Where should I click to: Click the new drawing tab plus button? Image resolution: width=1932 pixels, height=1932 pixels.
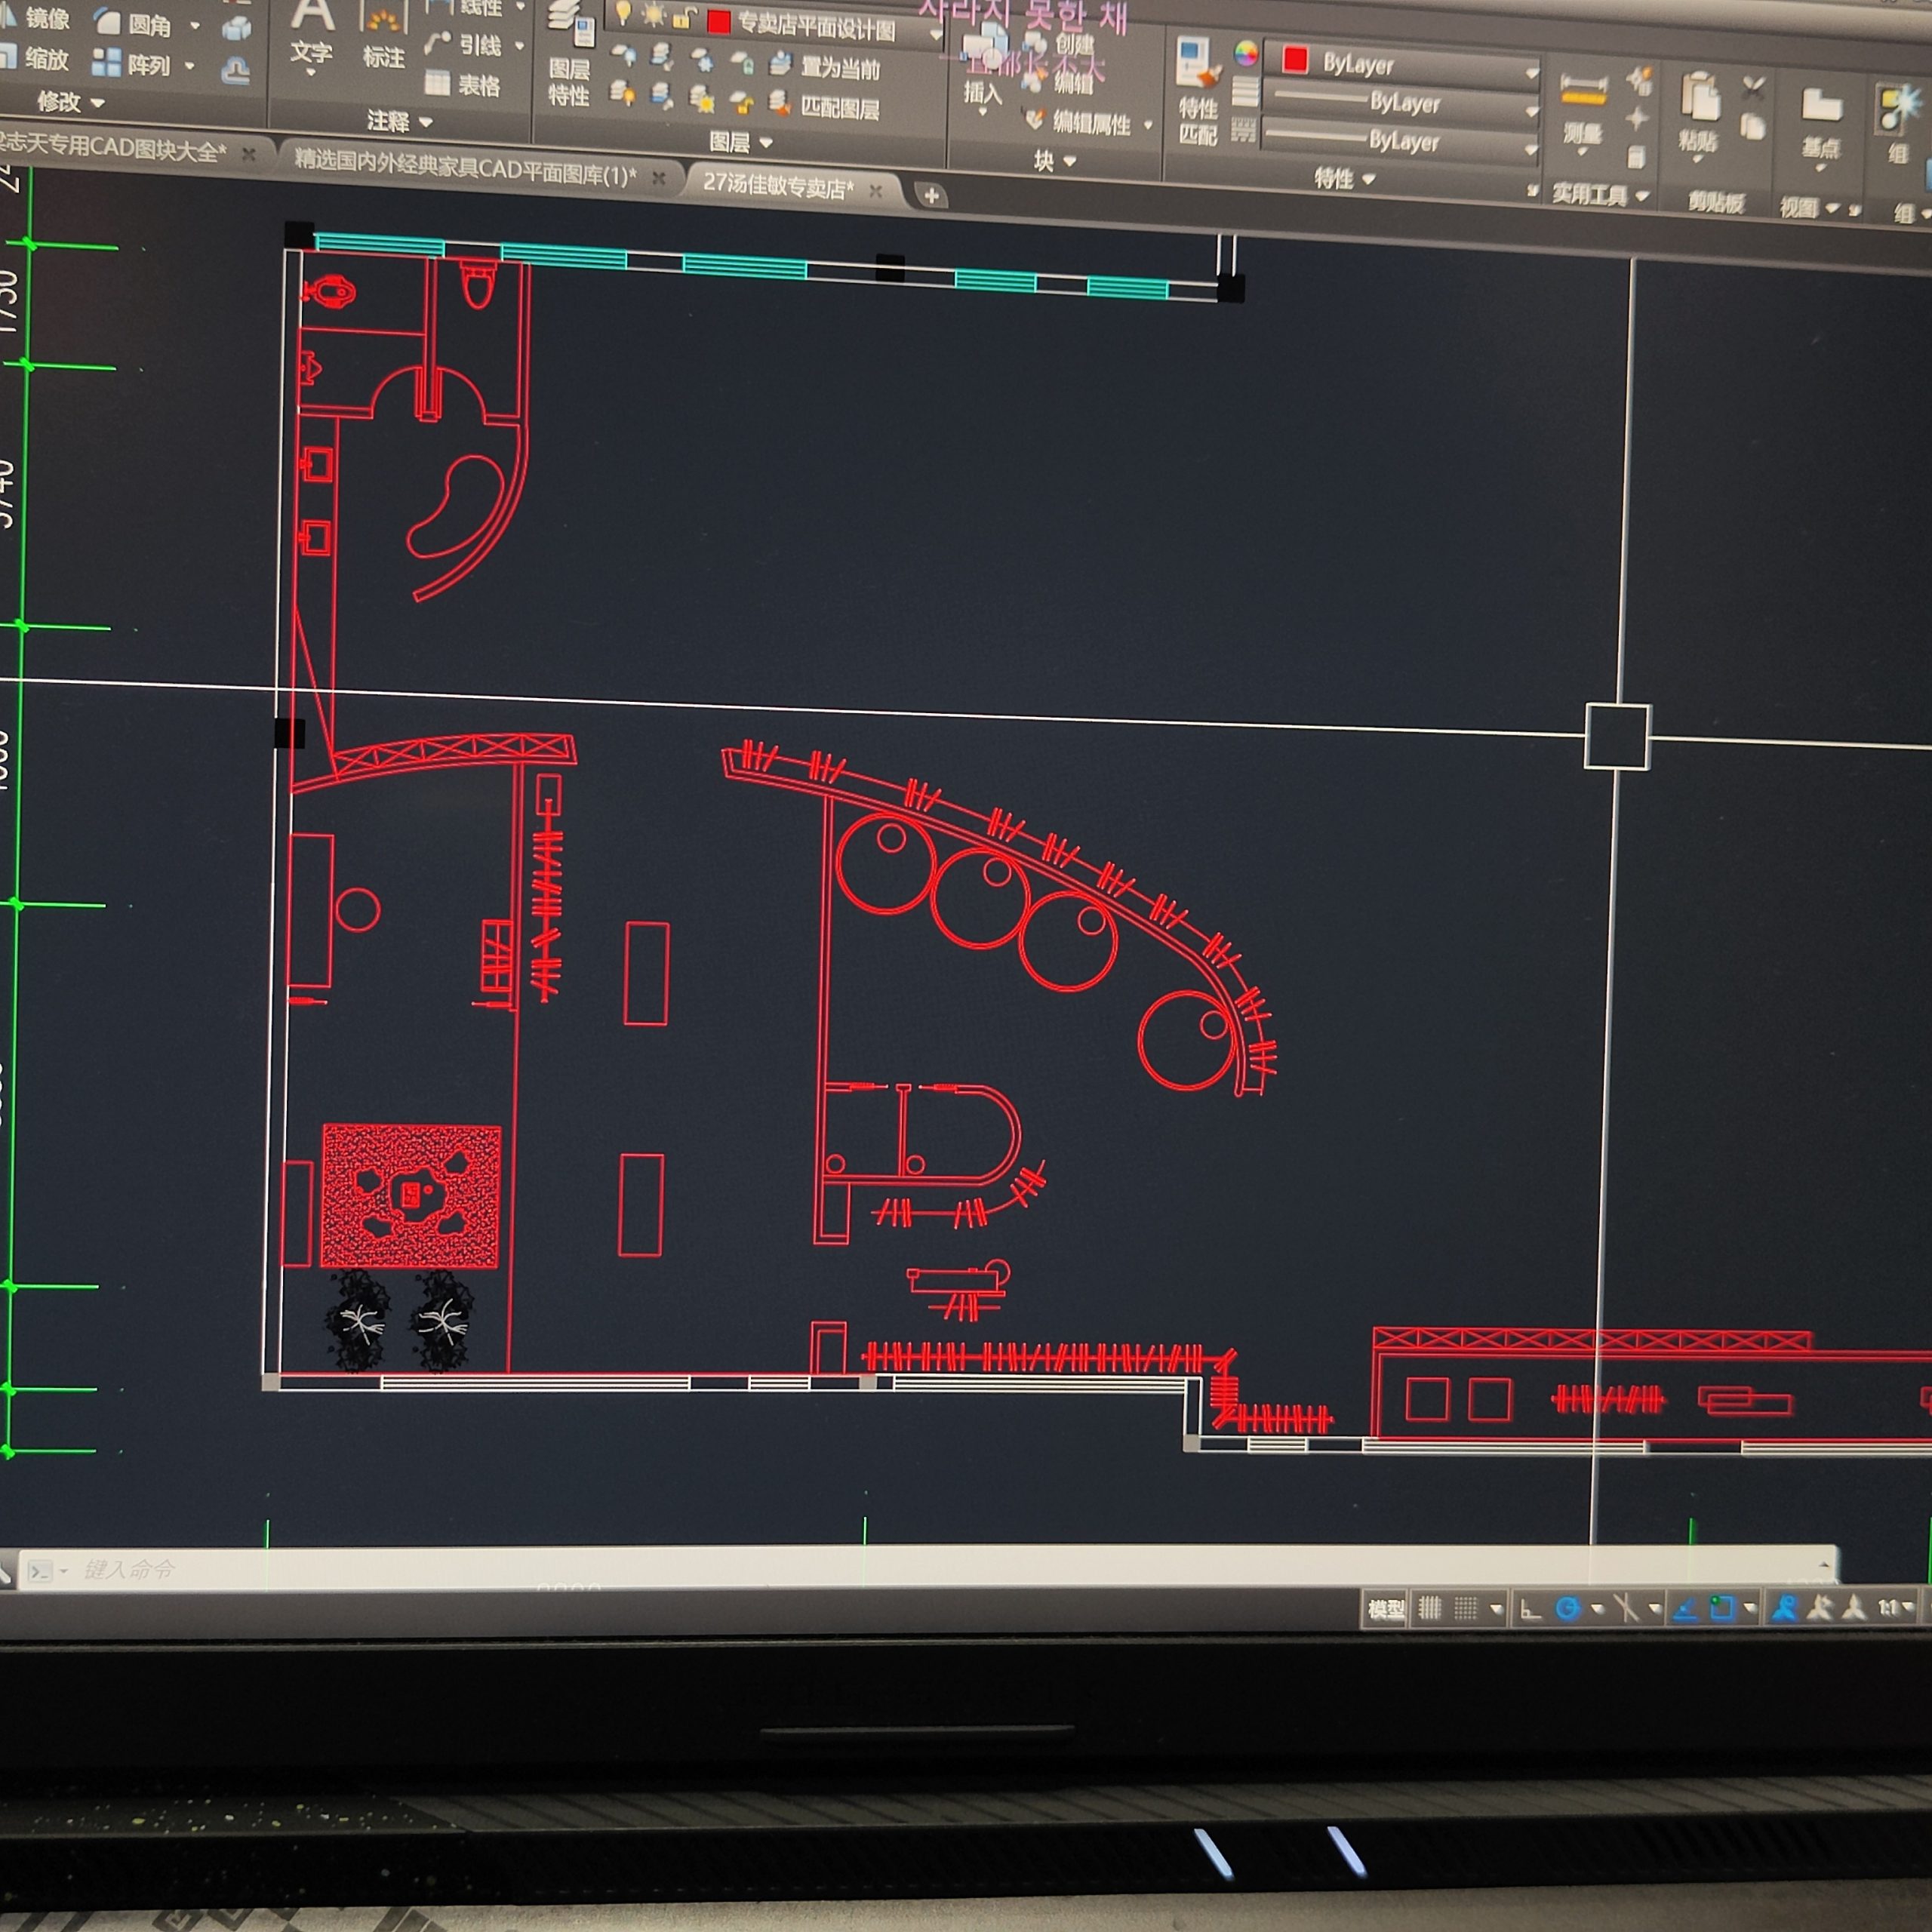[931, 196]
